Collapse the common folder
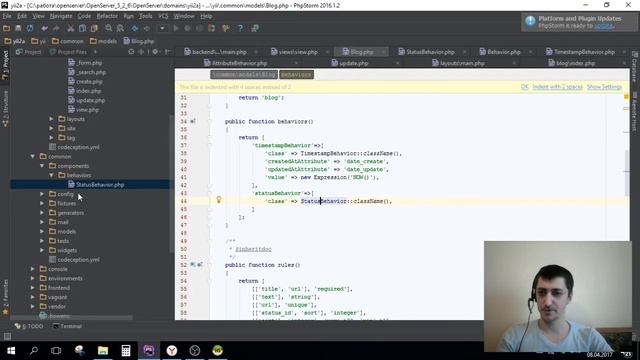This screenshot has height=360, width=640. click(33, 156)
